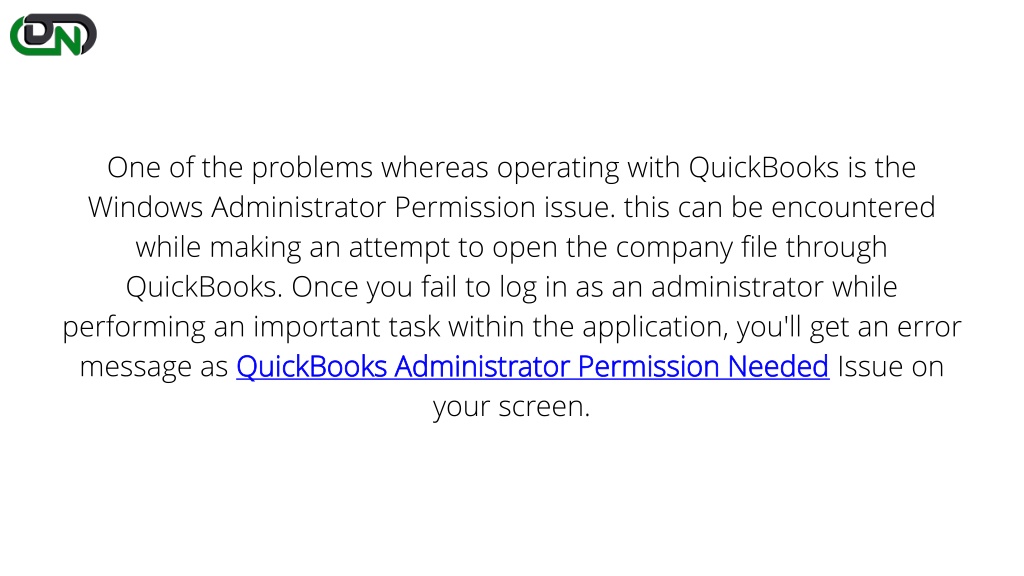Click the word "application," in the paragraph

pos(656,327)
